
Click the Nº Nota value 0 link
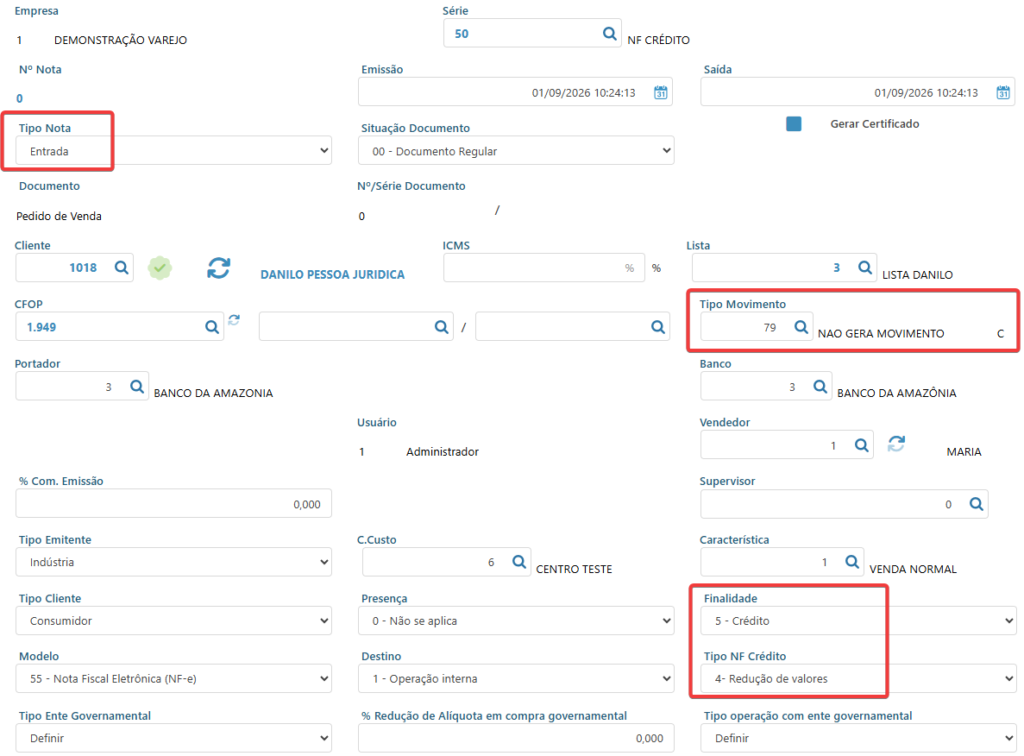tap(20, 99)
